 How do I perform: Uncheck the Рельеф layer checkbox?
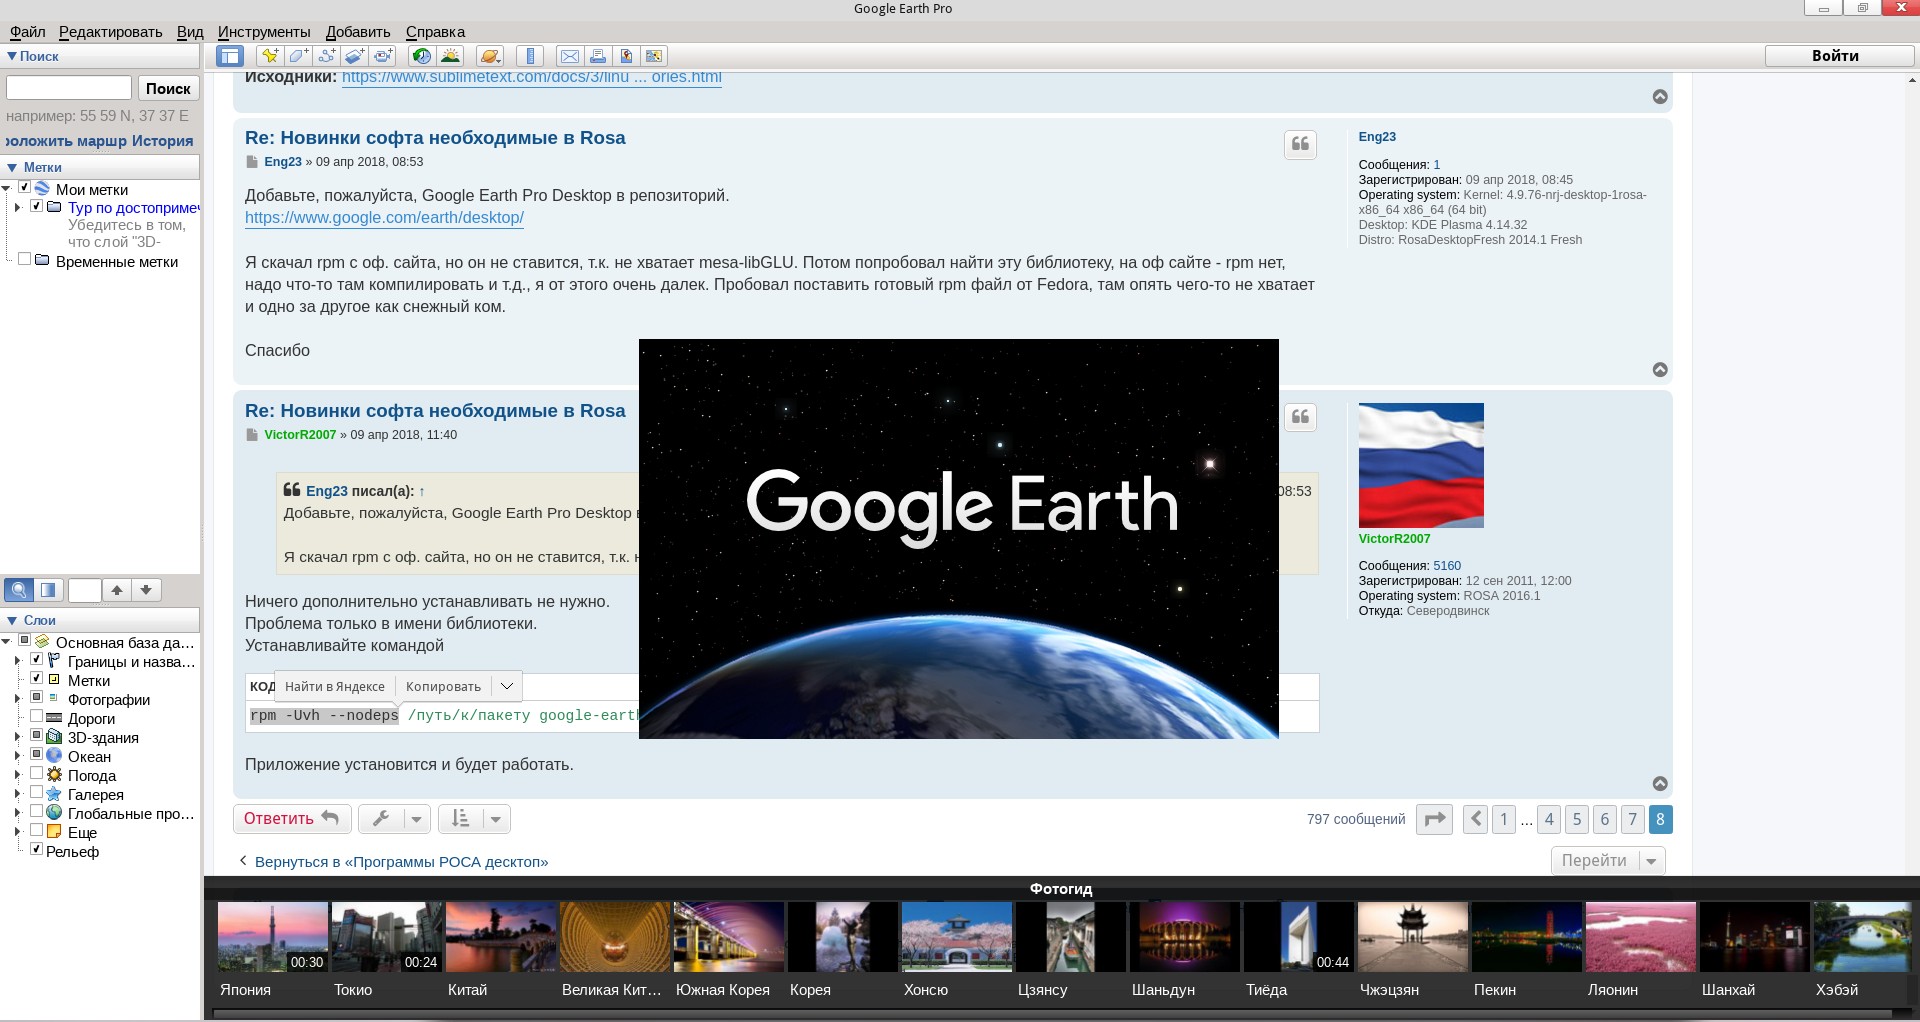coord(36,850)
